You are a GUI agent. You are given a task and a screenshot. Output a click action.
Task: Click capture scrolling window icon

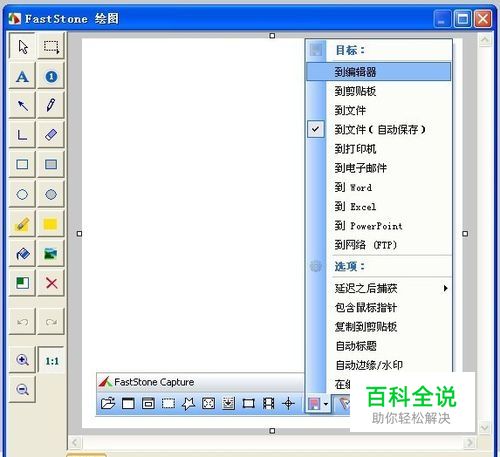tap(228, 403)
